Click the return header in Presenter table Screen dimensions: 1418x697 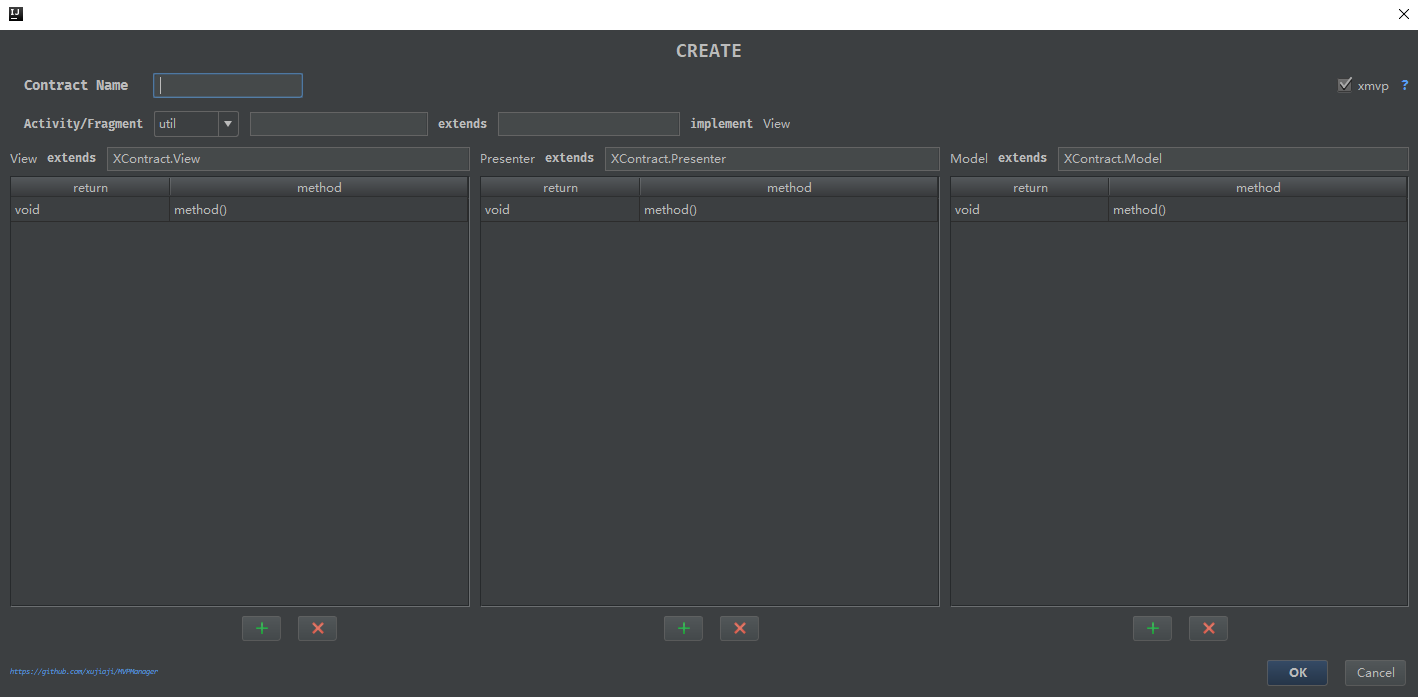pos(561,187)
